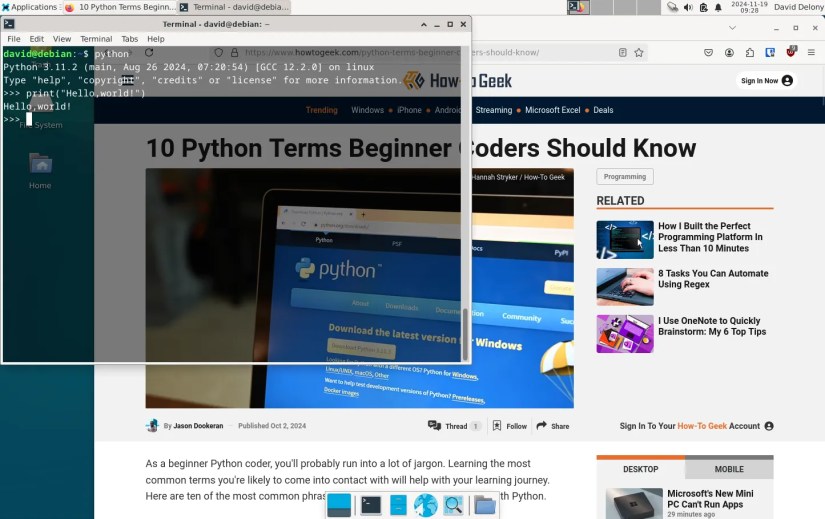
Task: Click the Programming tag button
Action: 625,176
